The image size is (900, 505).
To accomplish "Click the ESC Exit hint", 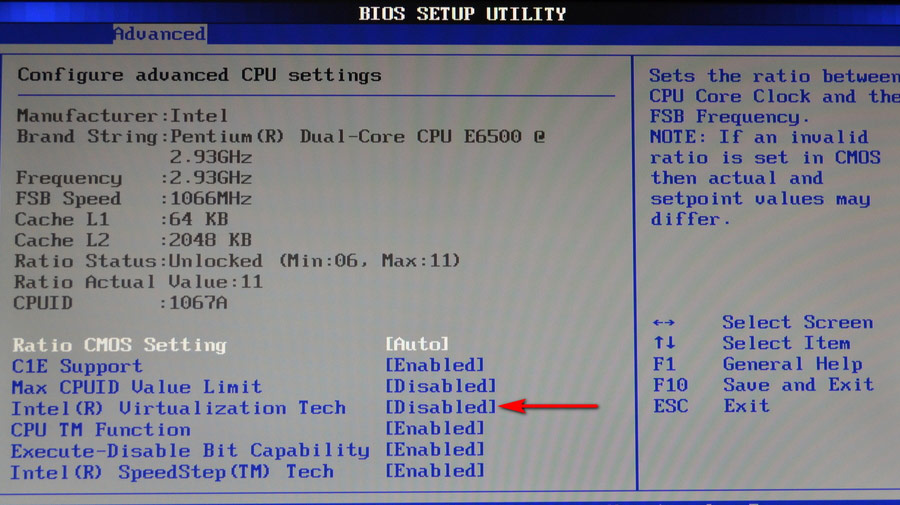I will pyautogui.click(x=711, y=406).
